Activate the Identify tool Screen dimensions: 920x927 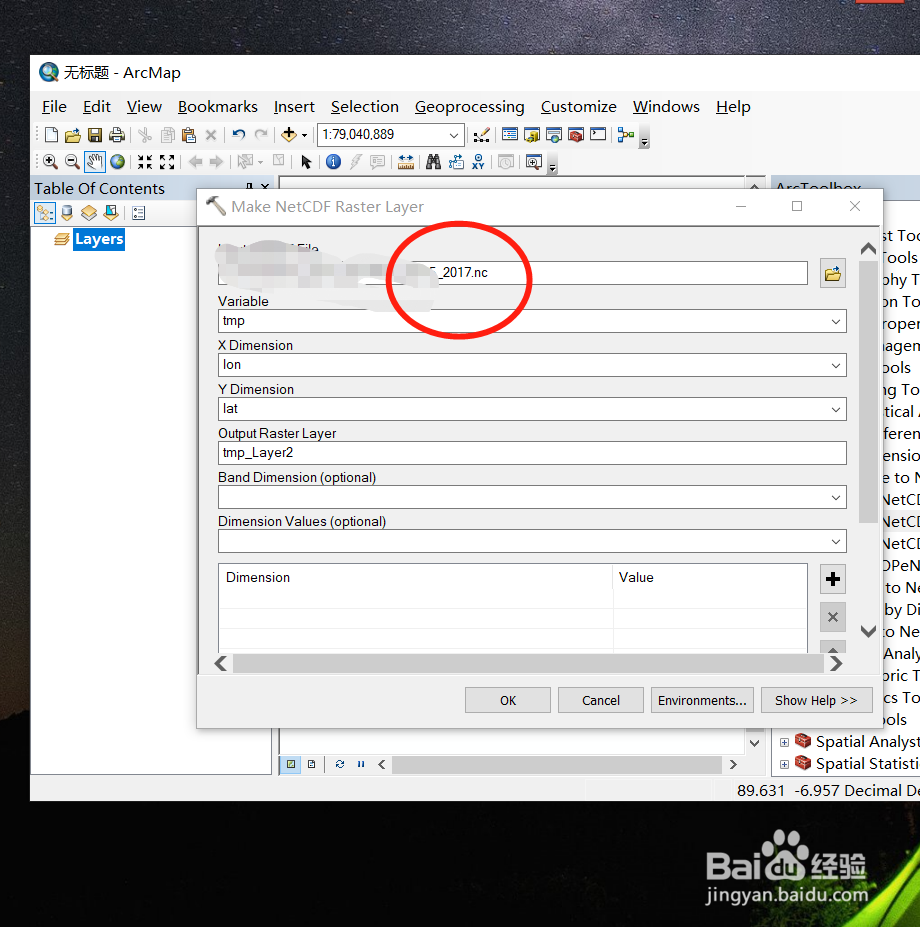(333, 161)
